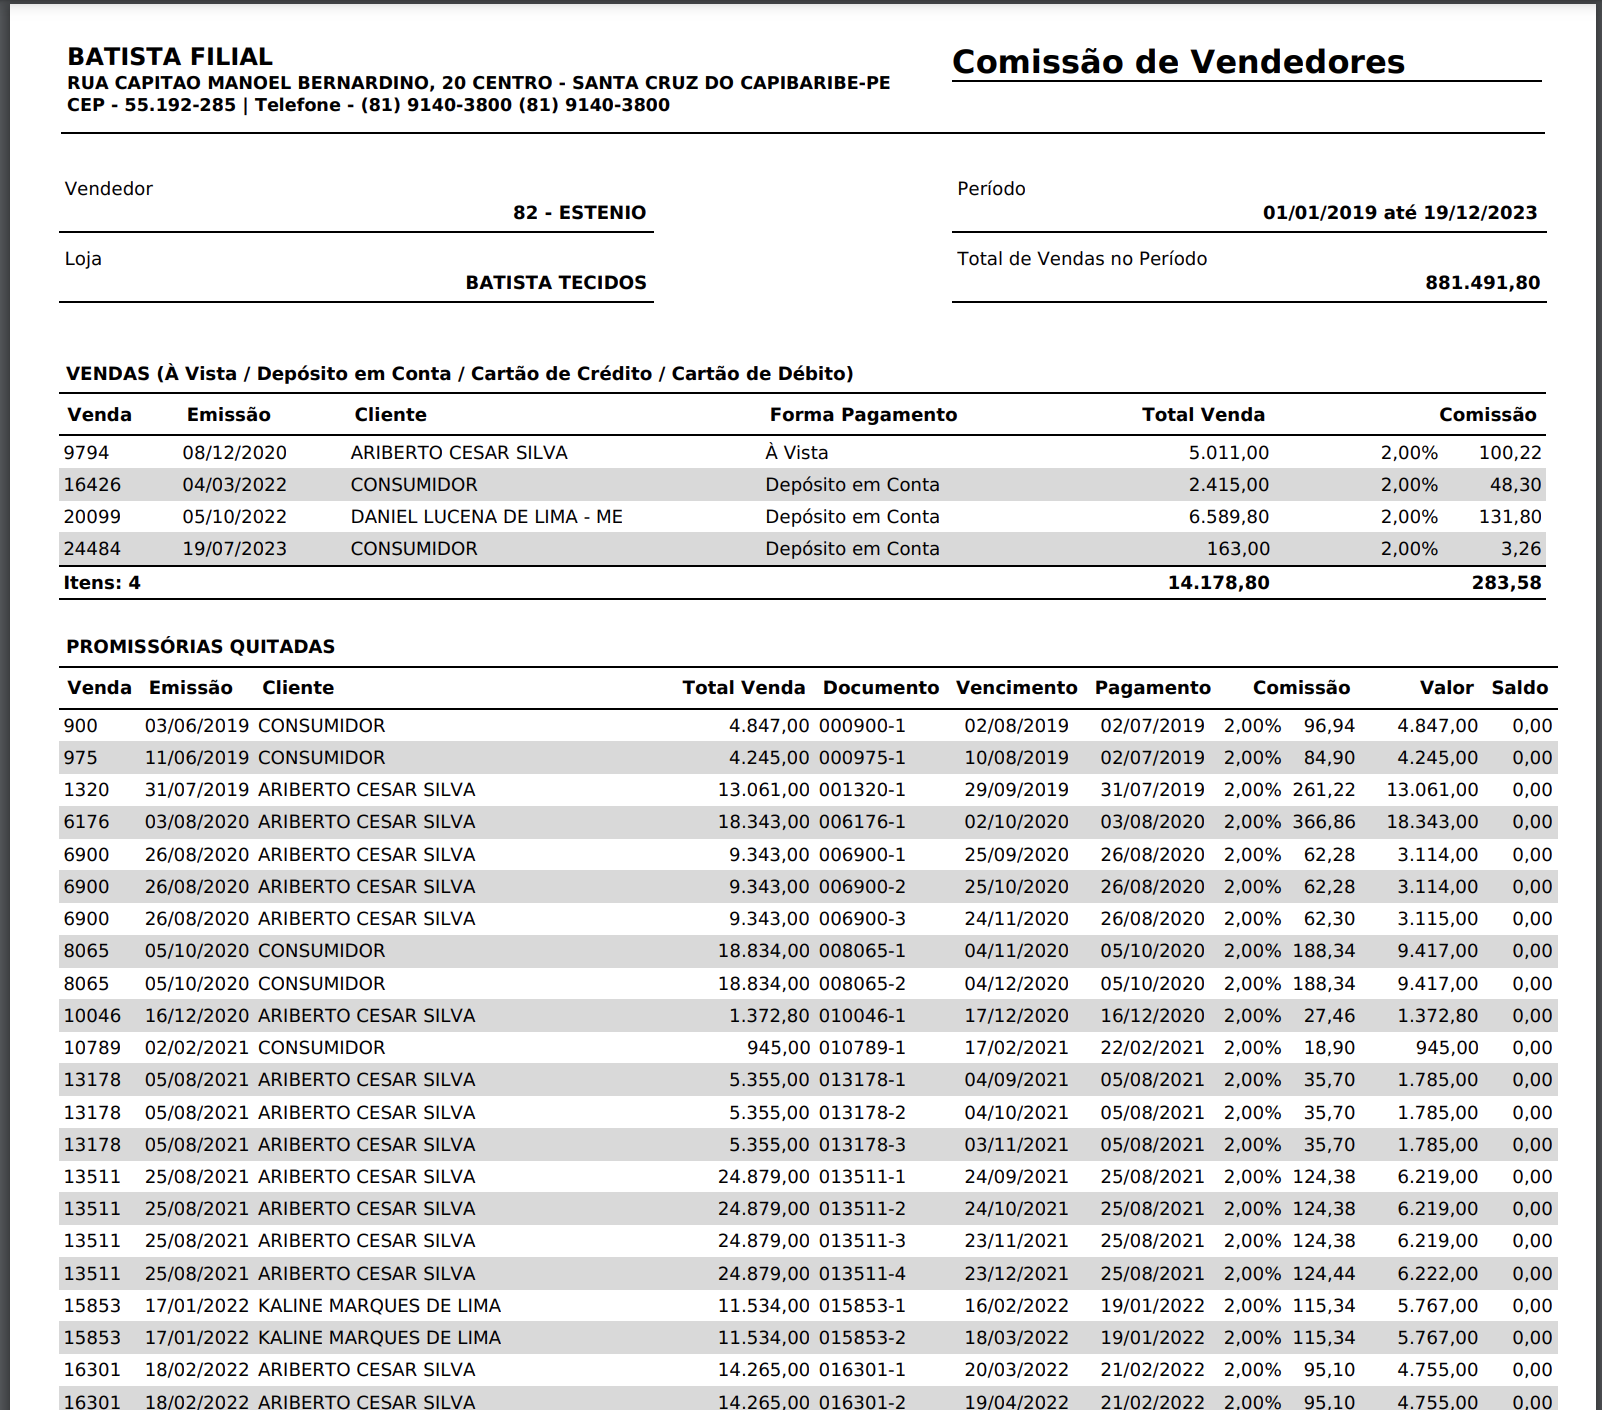The width and height of the screenshot is (1602, 1410).
Task: Click the "Comissão de Vendedores" report title
Action: pos(1178,62)
